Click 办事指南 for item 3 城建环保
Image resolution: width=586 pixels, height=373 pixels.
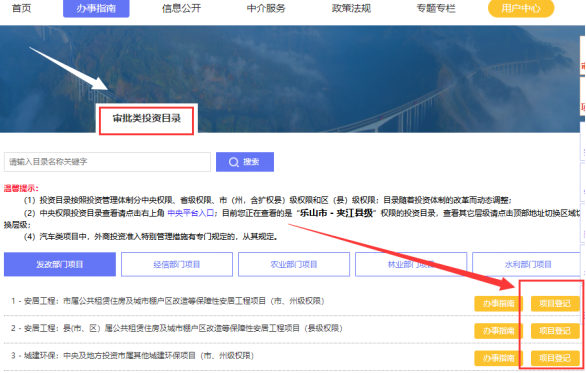click(x=499, y=358)
